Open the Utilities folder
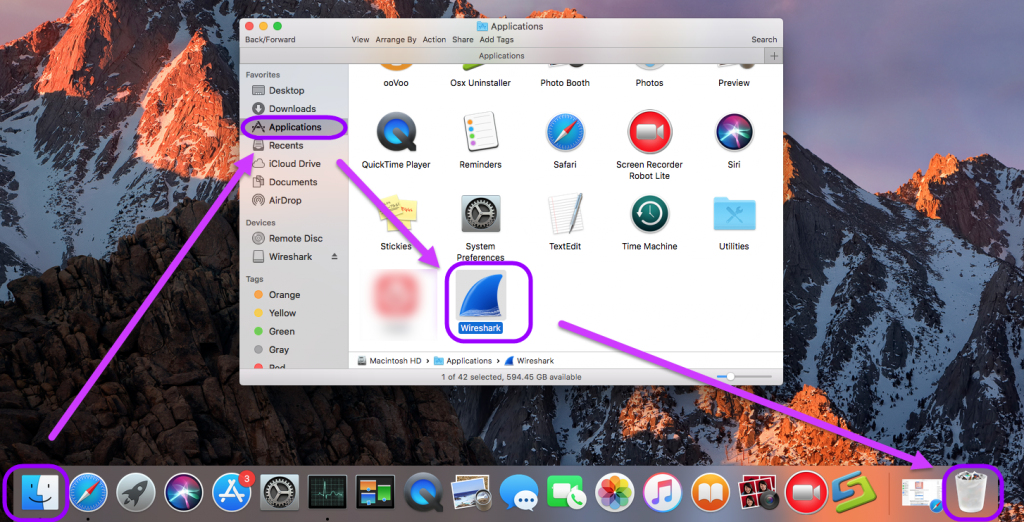The height and width of the screenshot is (522, 1024). pos(734,214)
